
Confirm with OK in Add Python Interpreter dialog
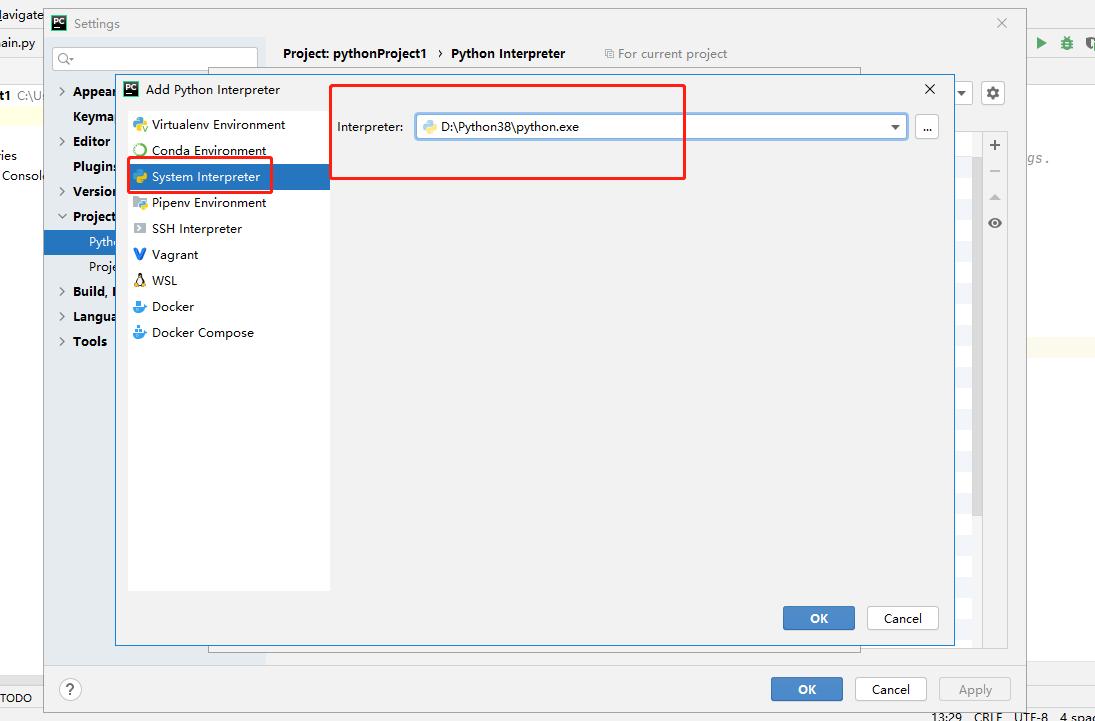pos(818,618)
